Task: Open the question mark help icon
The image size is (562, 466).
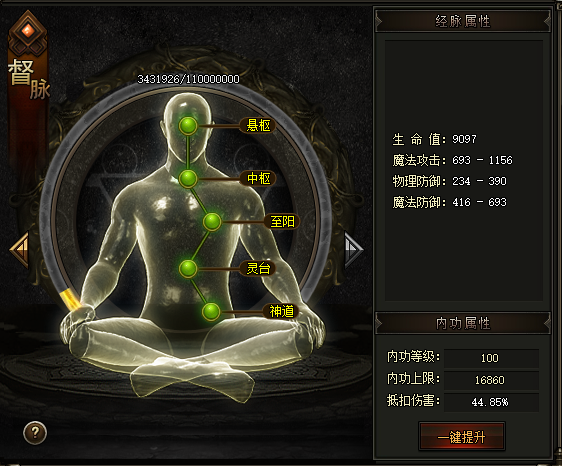Action: pyautogui.click(x=35, y=433)
